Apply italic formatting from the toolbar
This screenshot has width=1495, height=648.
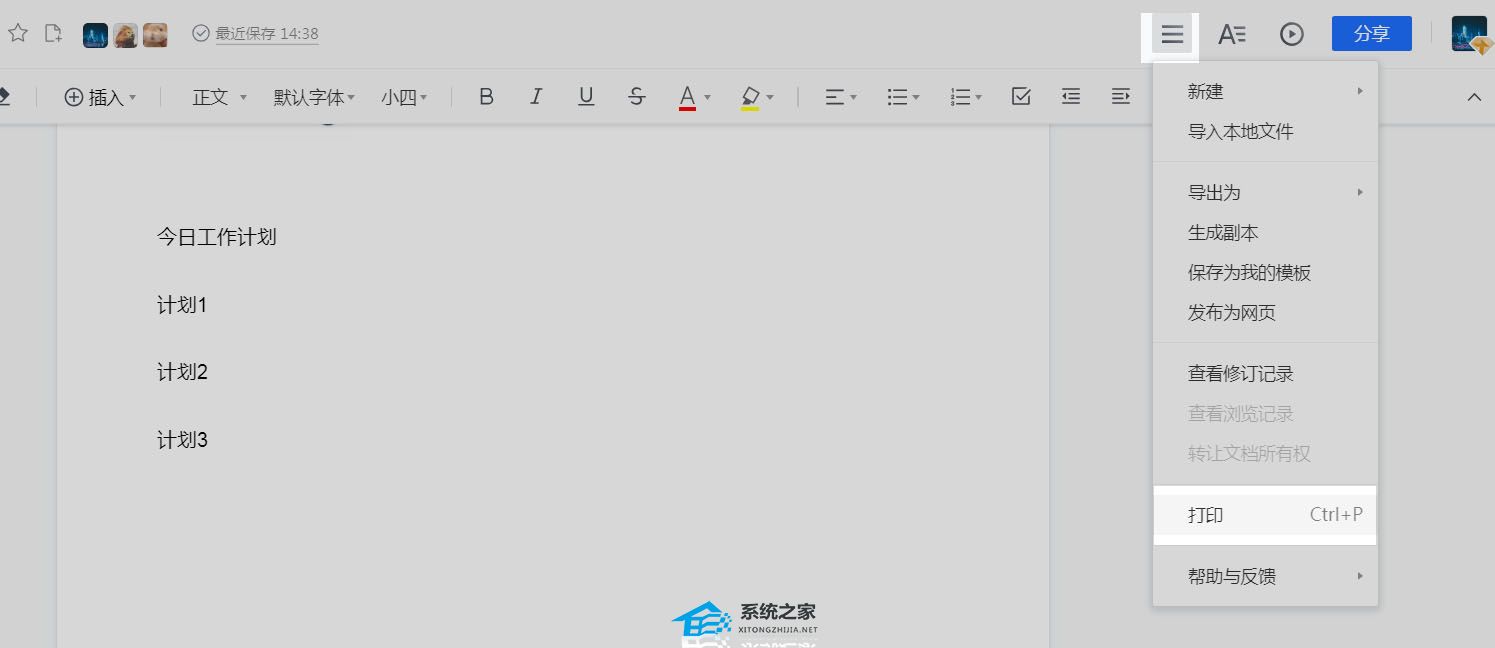(536, 97)
